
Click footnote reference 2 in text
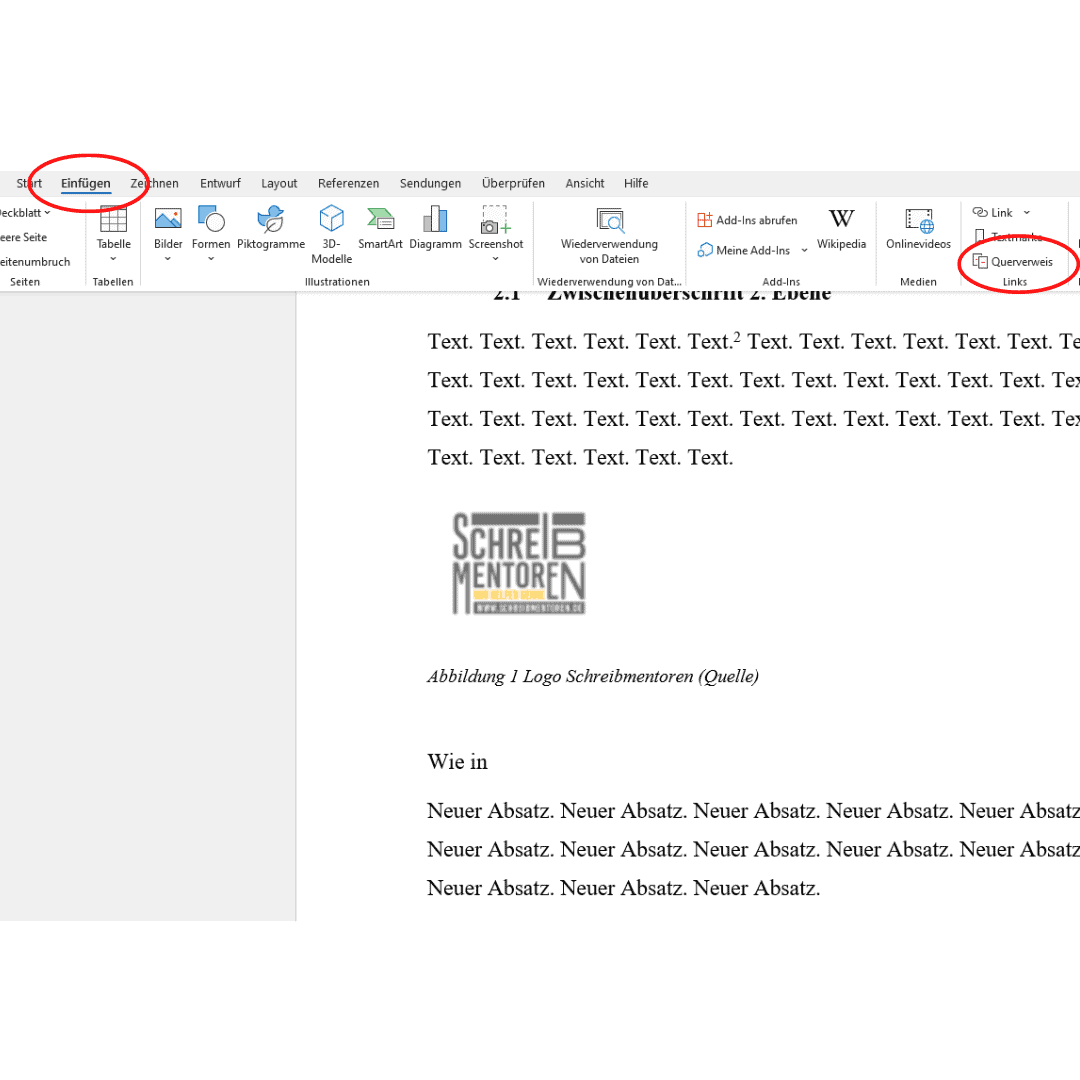pyautogui.click(x=736, y=337)
